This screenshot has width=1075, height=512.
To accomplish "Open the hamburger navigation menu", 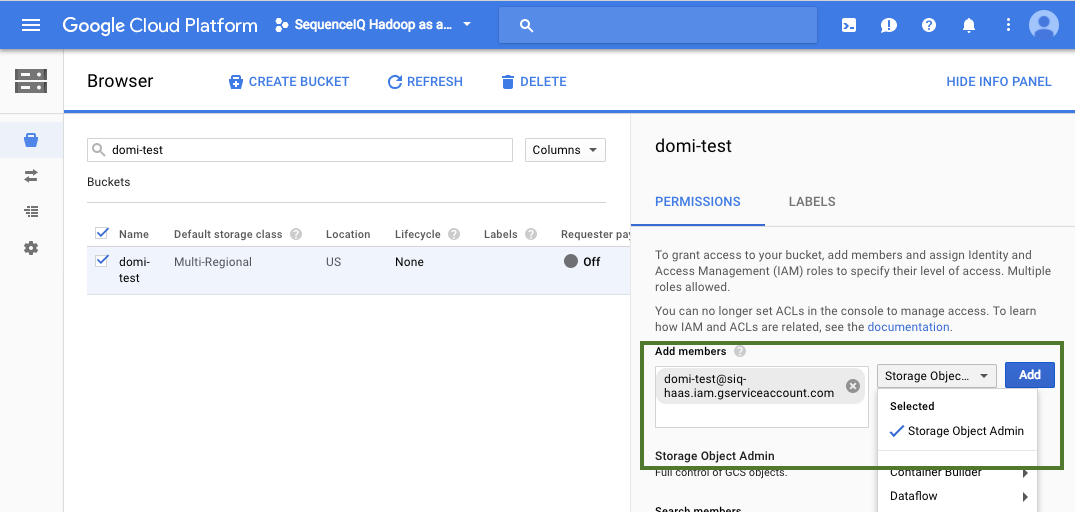I will click(x=31, y=25).
